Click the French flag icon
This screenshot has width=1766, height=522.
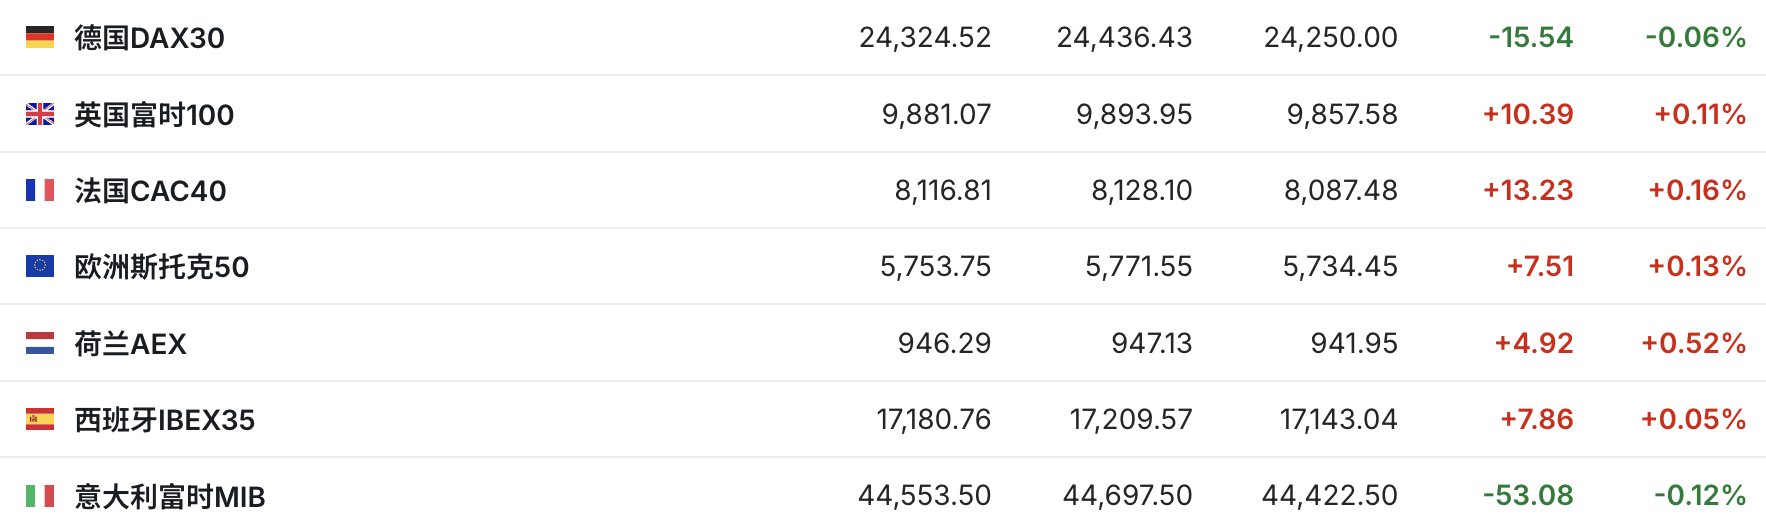pos(40,190)
